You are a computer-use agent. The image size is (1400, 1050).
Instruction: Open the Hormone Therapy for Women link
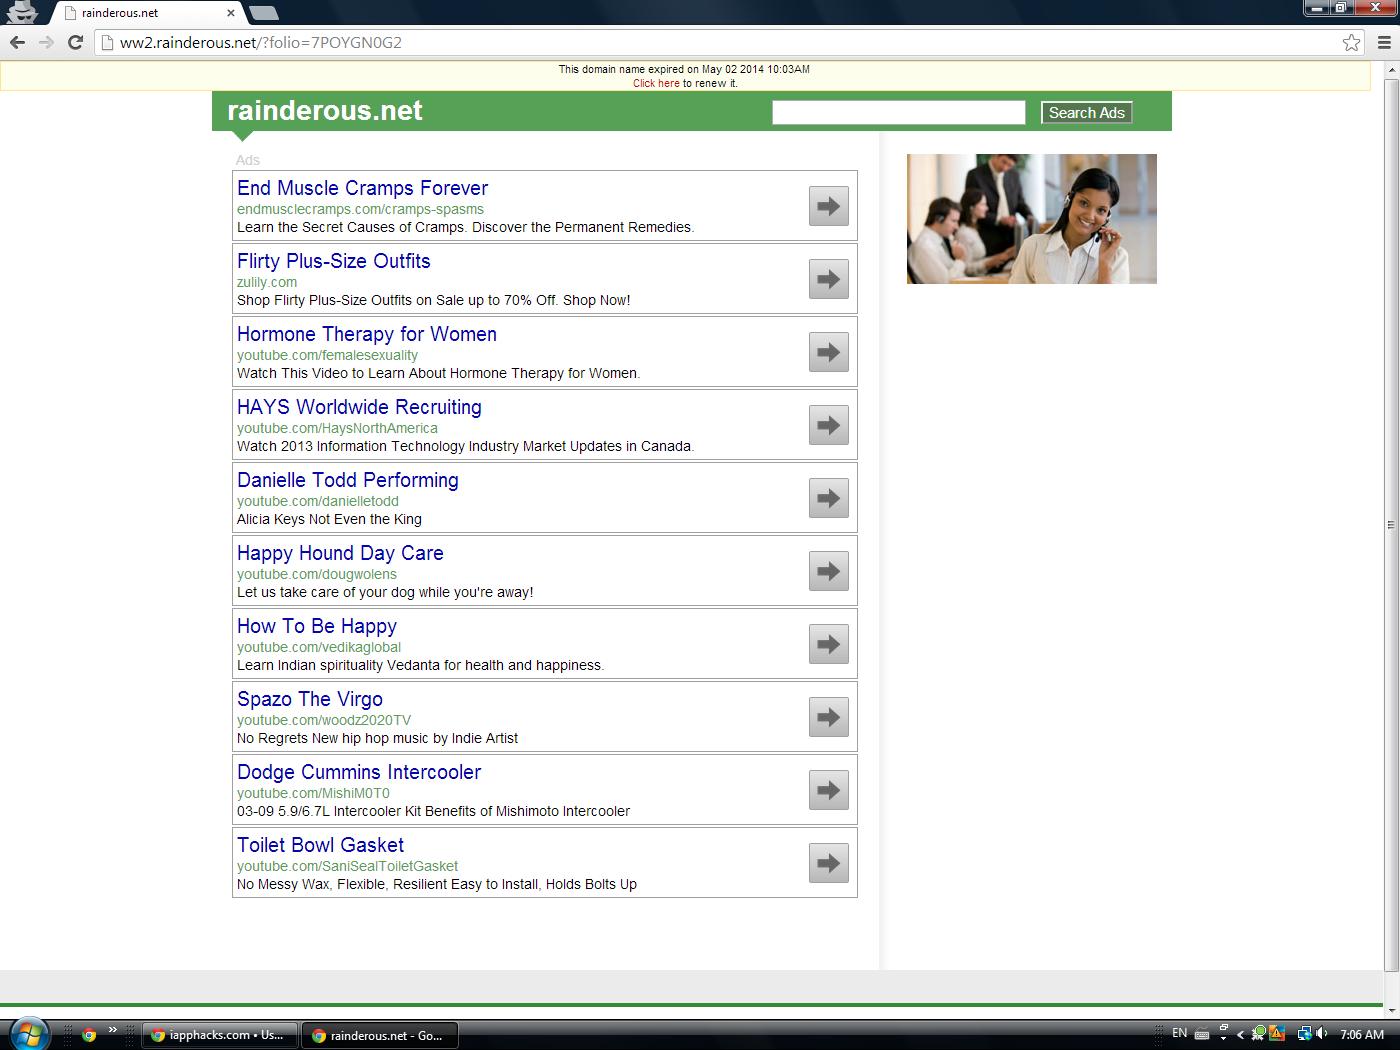pos(366,334)
